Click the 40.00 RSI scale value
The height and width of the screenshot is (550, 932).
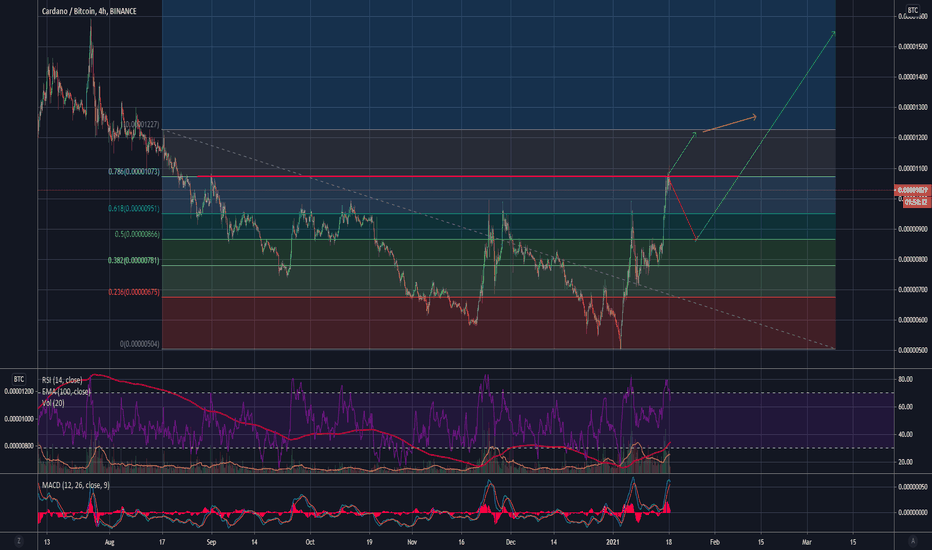tap(905, 434)
